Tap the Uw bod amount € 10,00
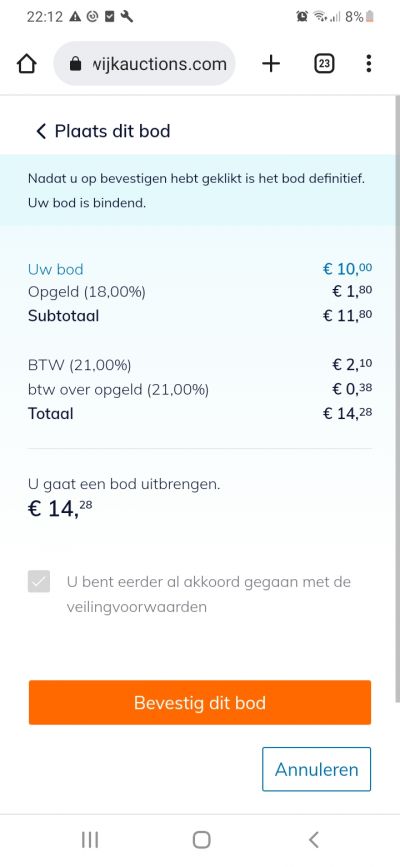This screenshot has height=867, width=400. [x=347, y=269]
